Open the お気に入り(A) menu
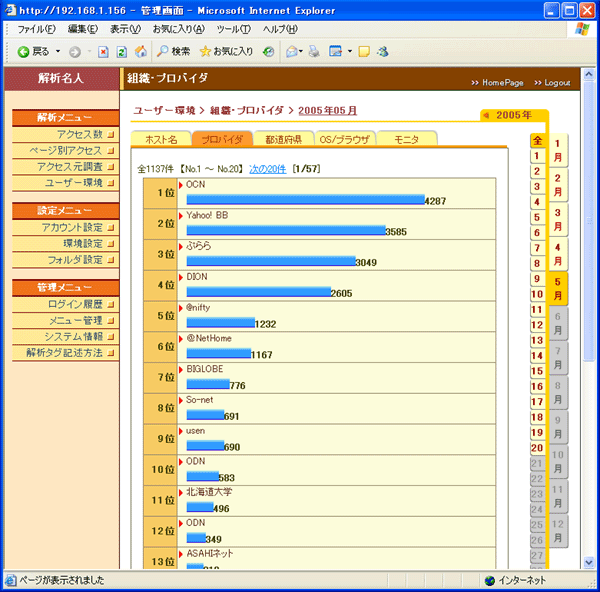Image resolution: width=600 pixels, height=592 pixels. click(x=179, y=29)
